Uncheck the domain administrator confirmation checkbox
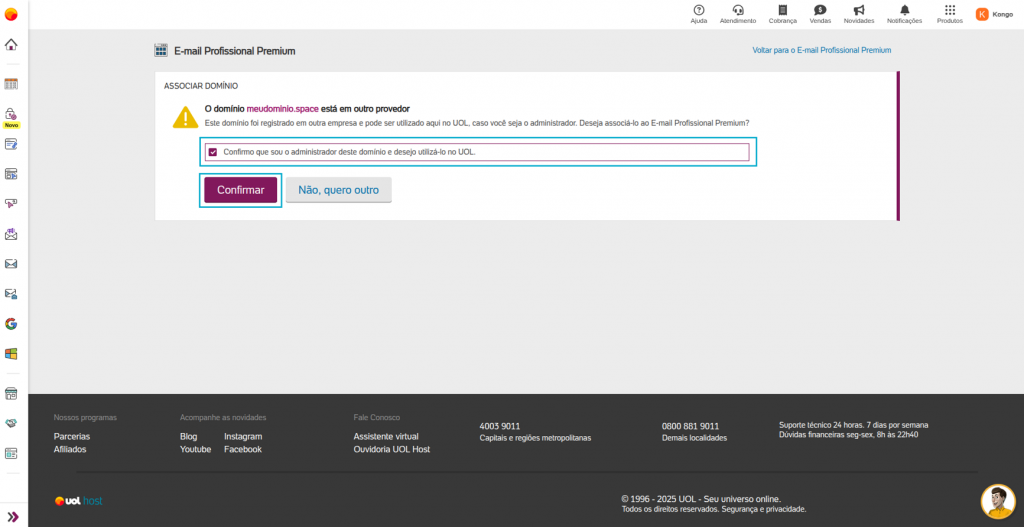 (x=212, y=152)
